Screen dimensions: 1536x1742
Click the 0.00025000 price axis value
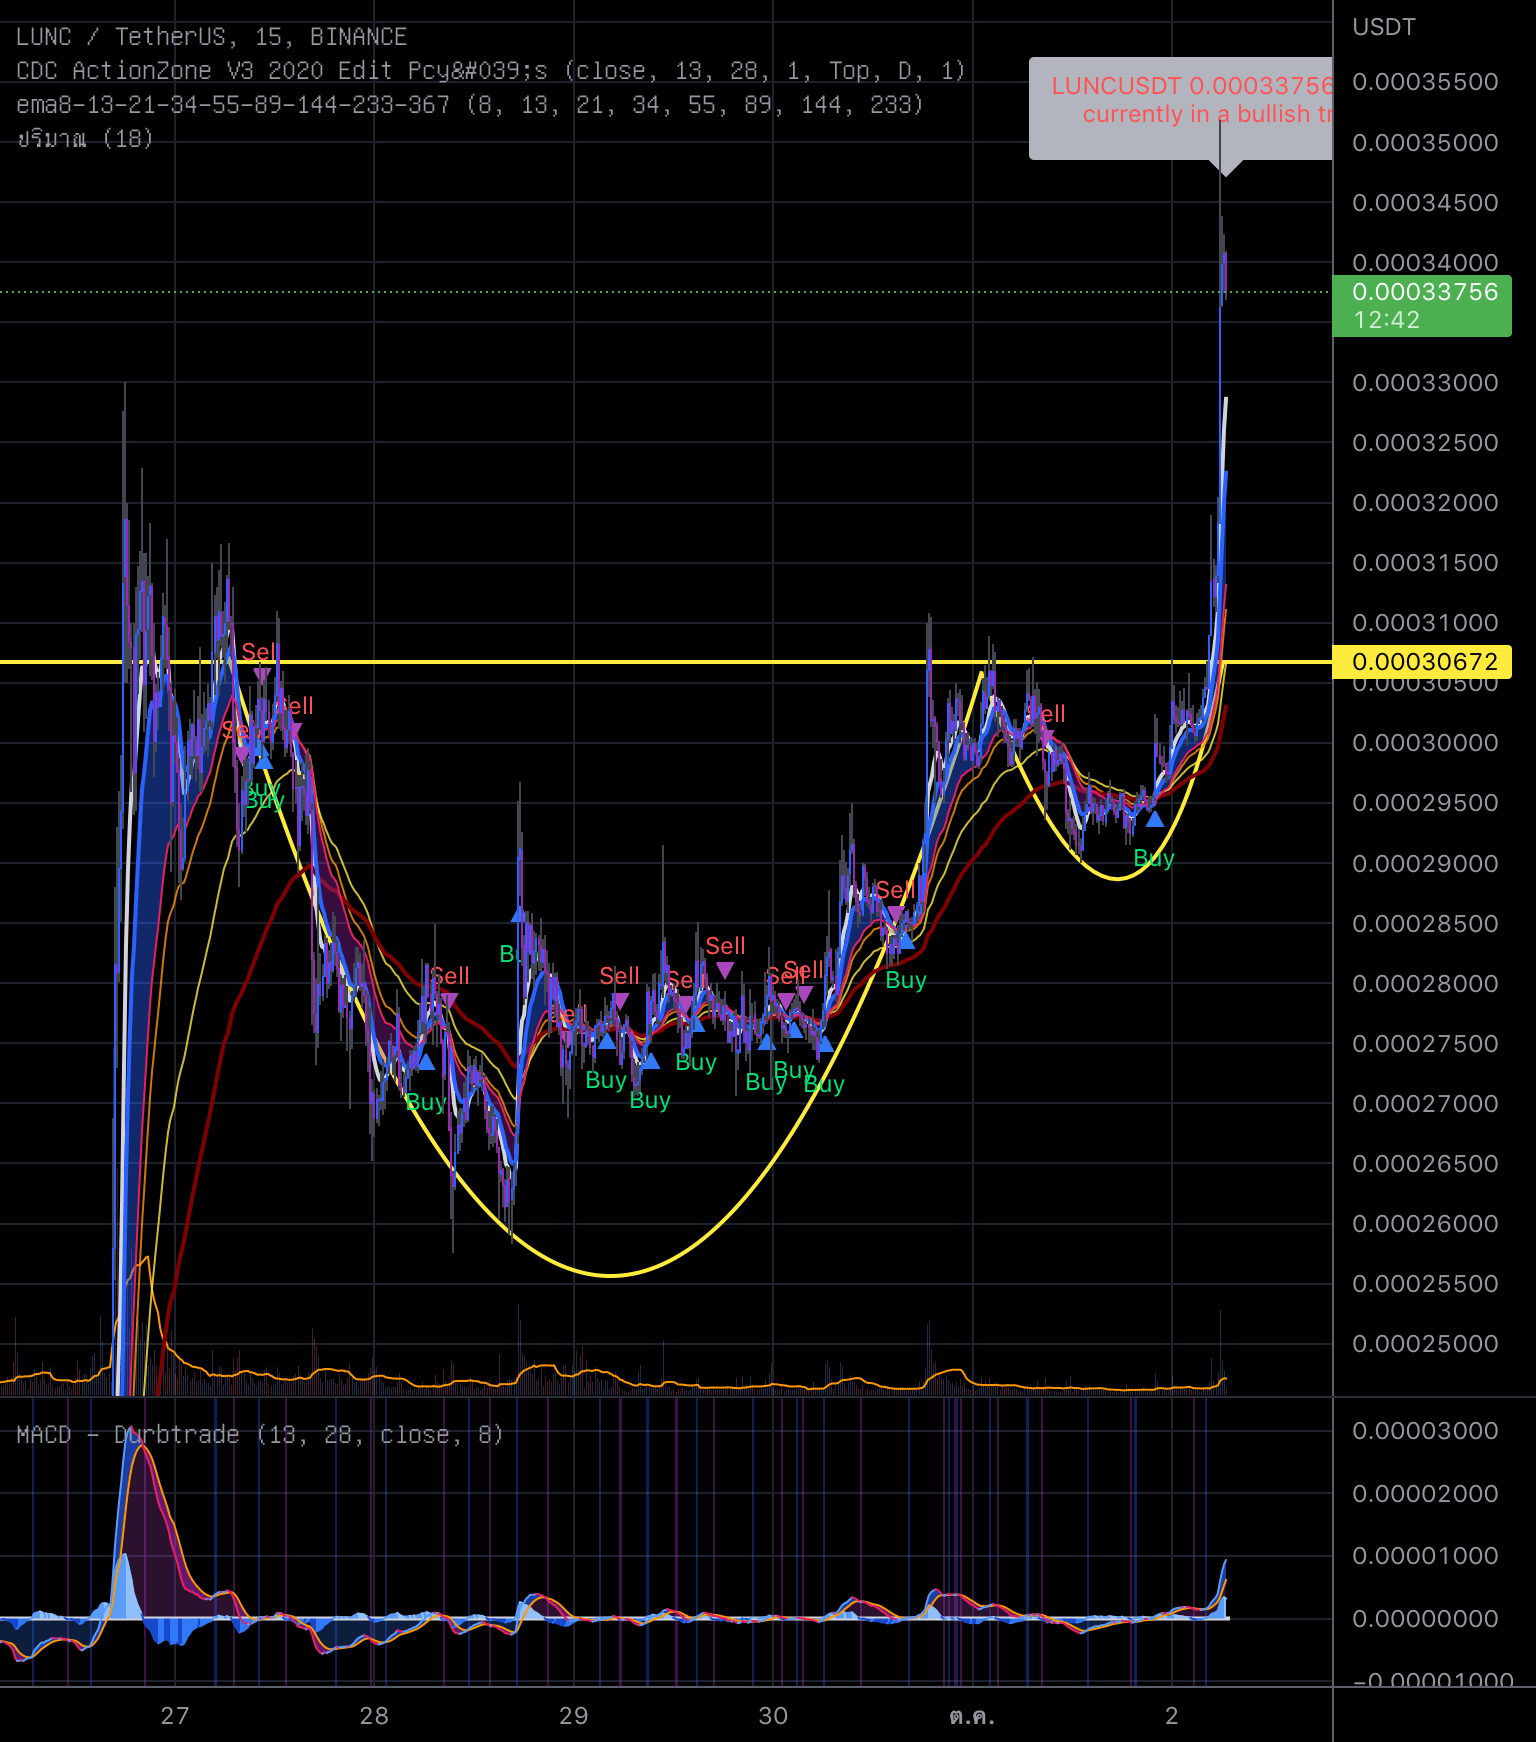click(x=1425, y=1344)
